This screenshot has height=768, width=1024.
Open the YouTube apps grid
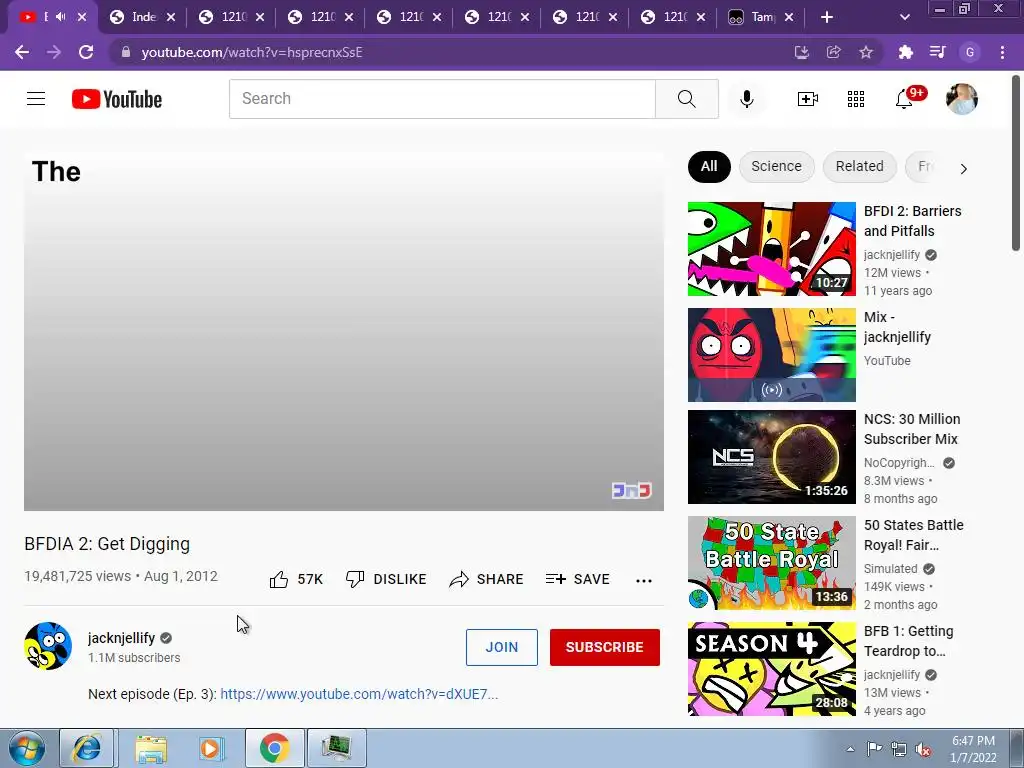tap(856, 99)
